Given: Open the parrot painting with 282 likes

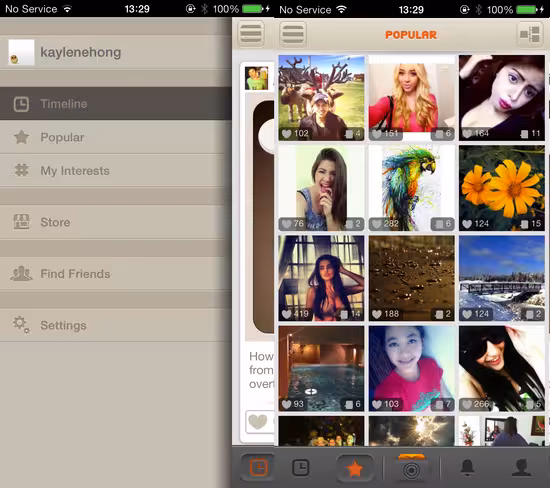Looking at the screenshot, I should coord(411,188).
